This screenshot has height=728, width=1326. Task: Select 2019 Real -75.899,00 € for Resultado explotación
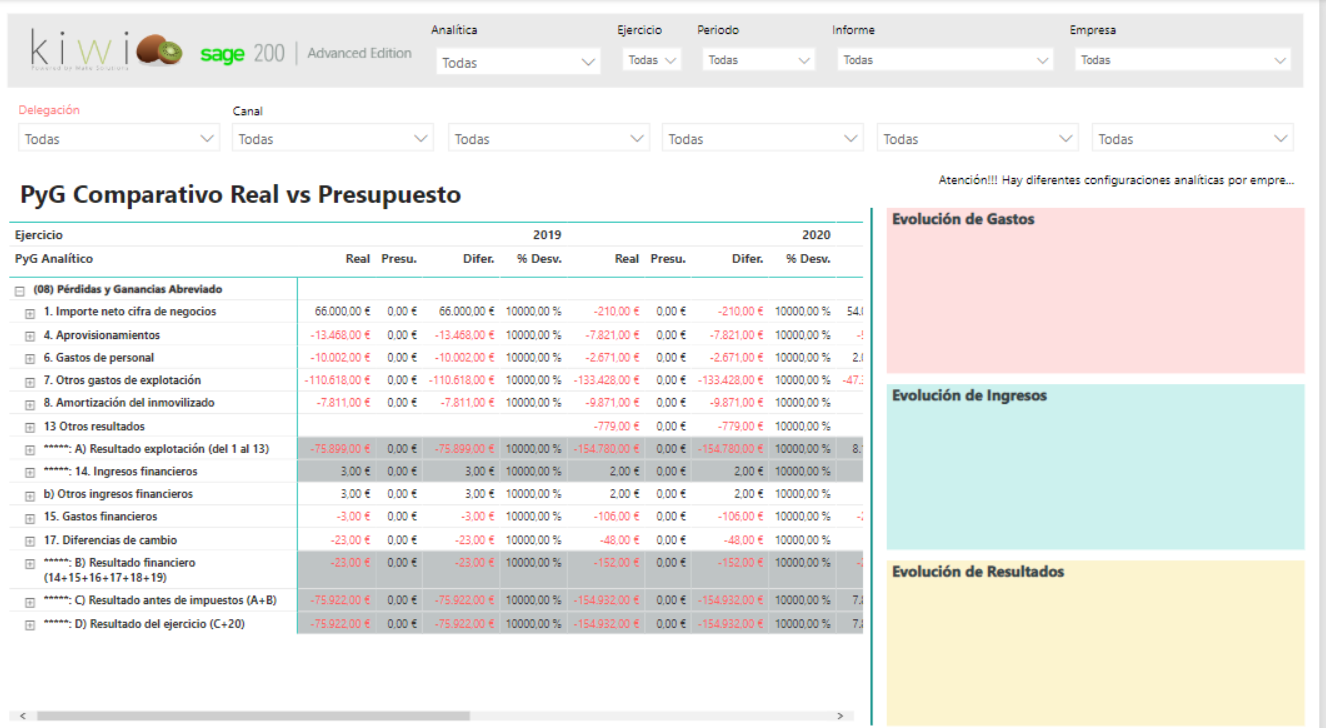point(341,449)
